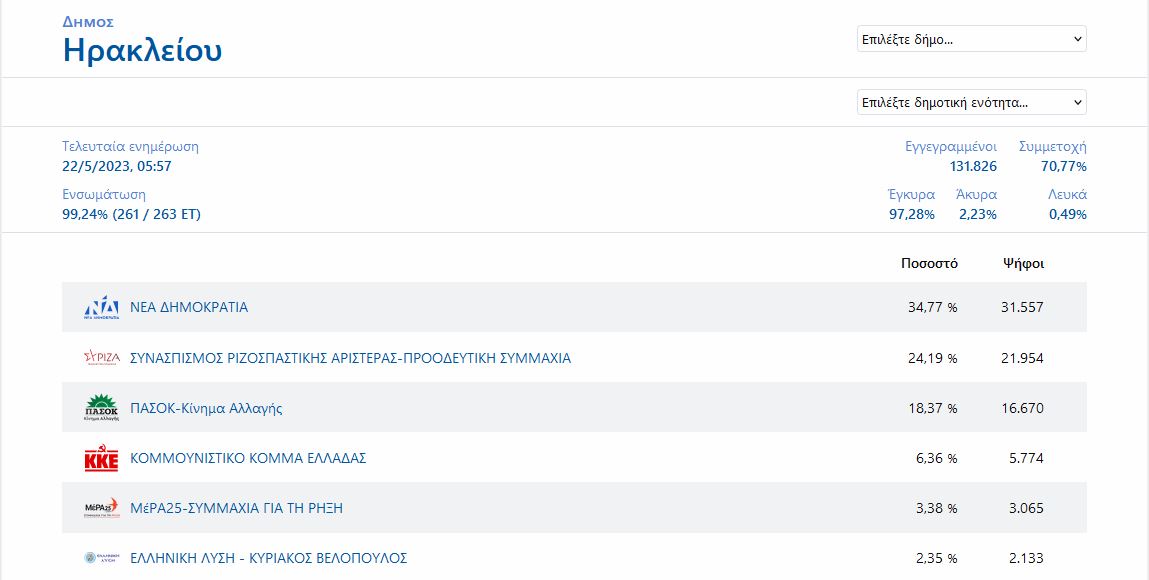Image resolution: width=1149 pixels, height=580 pixels.
Task: Click the Ελληνική Λύση party logo
Action: point(102,558)
